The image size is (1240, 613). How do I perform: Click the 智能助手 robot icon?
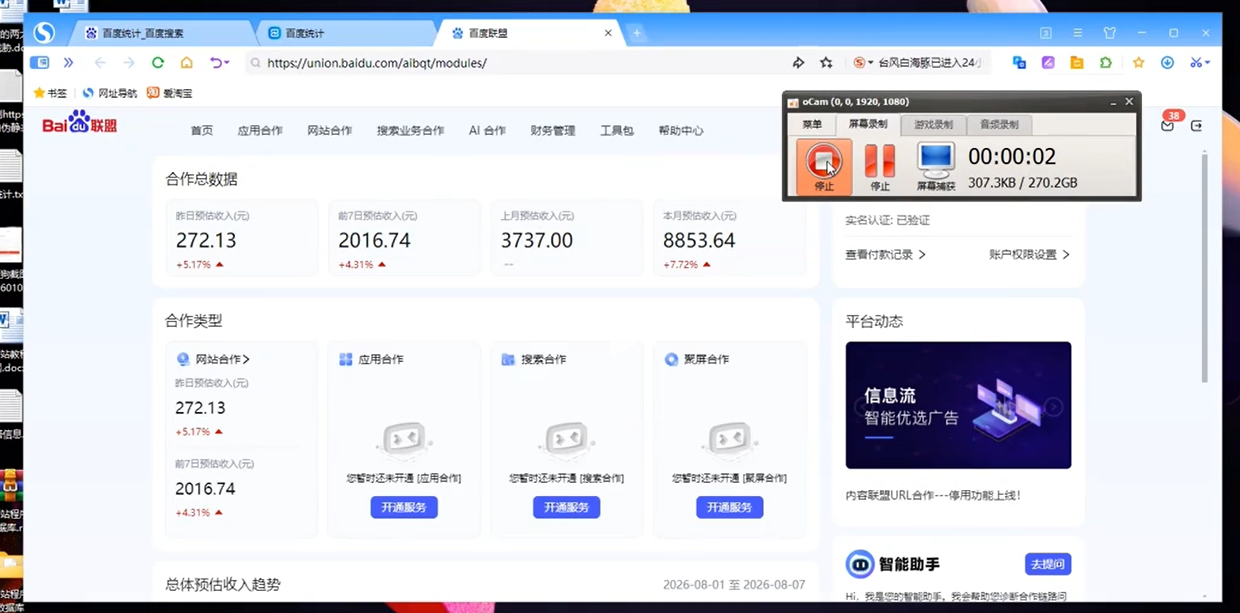point(860,564)
